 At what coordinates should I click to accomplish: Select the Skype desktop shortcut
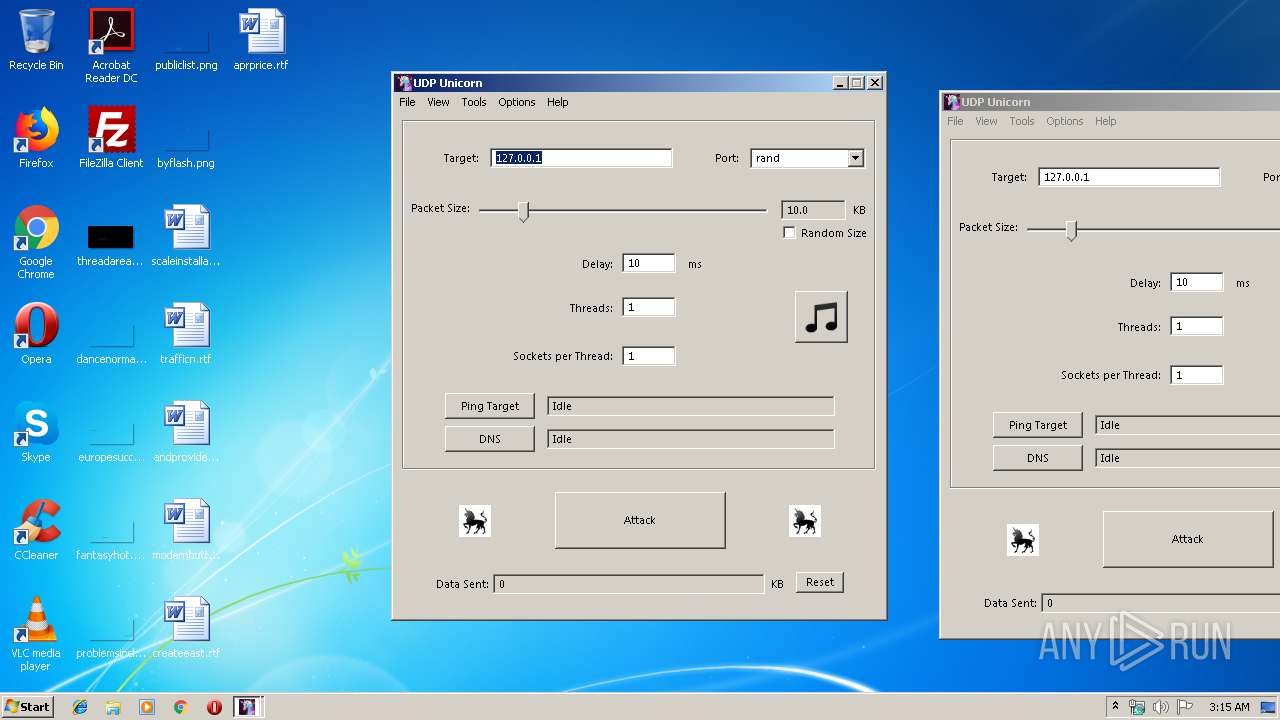point(36,433)
